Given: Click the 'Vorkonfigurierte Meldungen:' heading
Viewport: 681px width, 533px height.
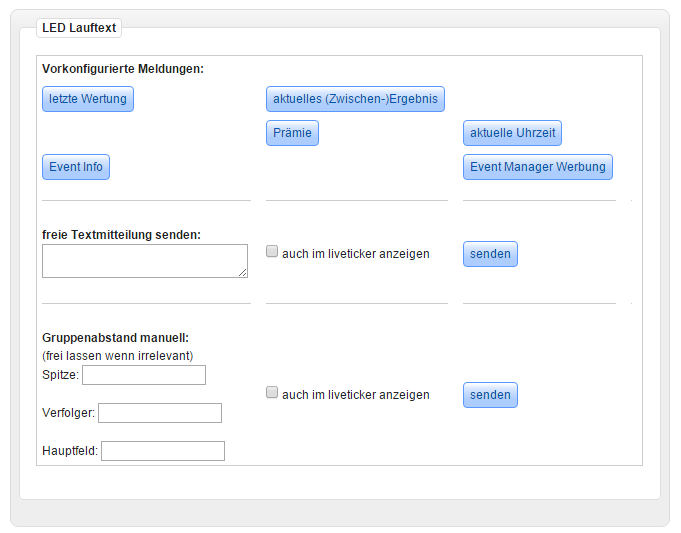Looking at the screenshot, I should (x=123, y=69).
